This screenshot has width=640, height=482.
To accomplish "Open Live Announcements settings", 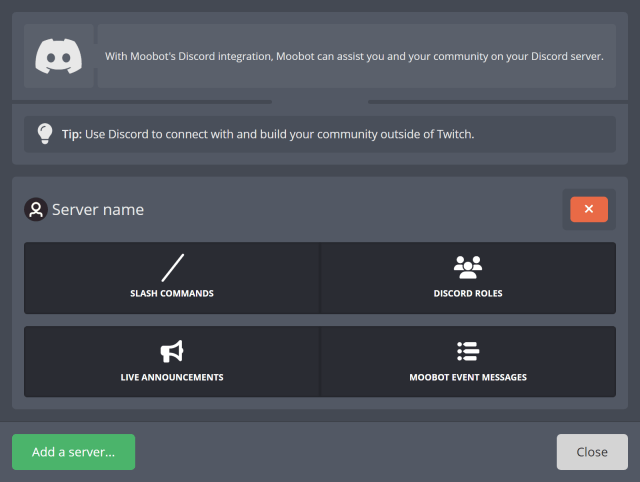I will [x=172, y=362].
